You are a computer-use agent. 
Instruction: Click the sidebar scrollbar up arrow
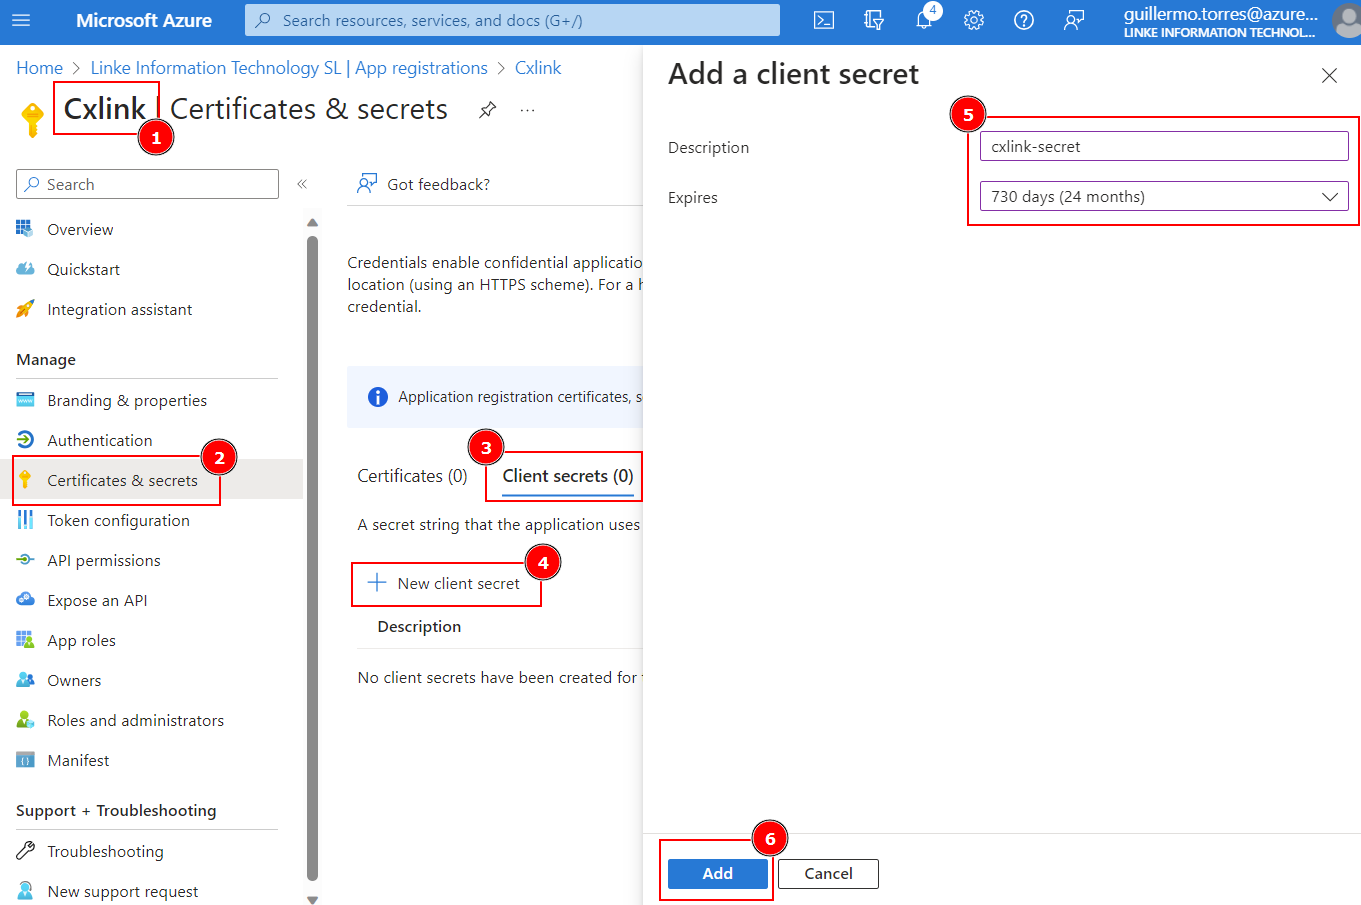(312, 222)
